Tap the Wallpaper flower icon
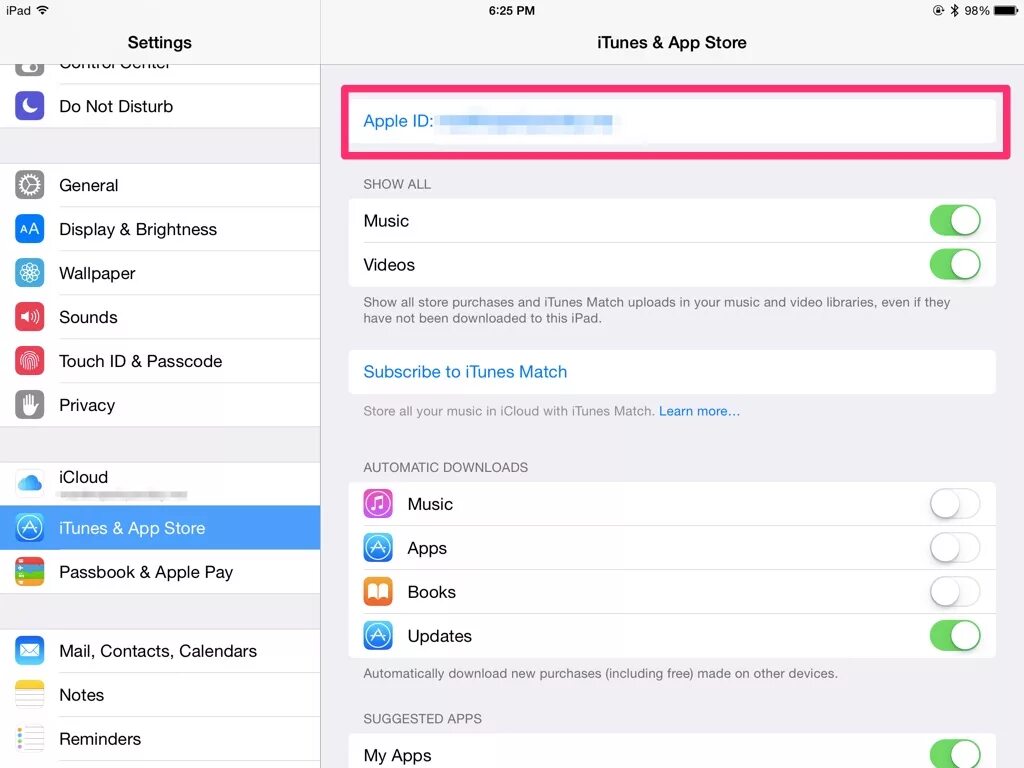Viewport: 1024px width, 768px height. (29, 272)
